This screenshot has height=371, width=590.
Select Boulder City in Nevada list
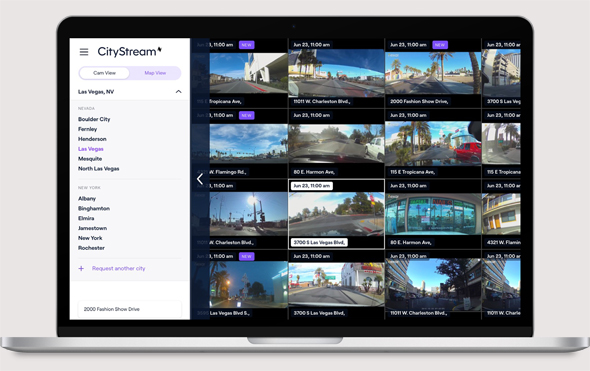tap(94, 119)
